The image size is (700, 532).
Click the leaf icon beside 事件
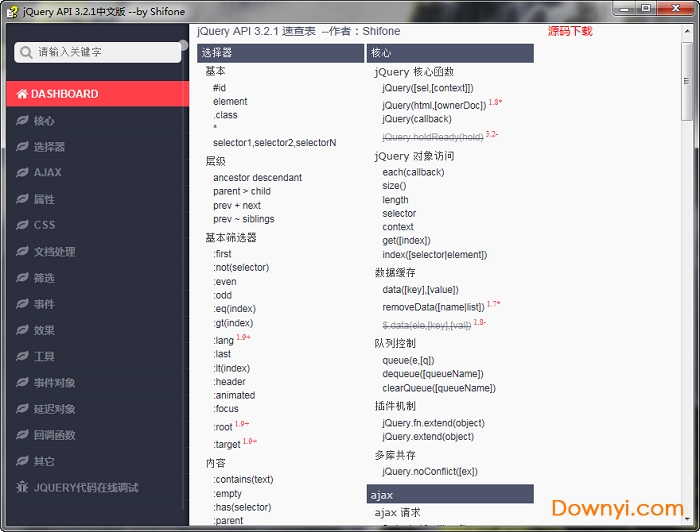(x=22, y=304)
